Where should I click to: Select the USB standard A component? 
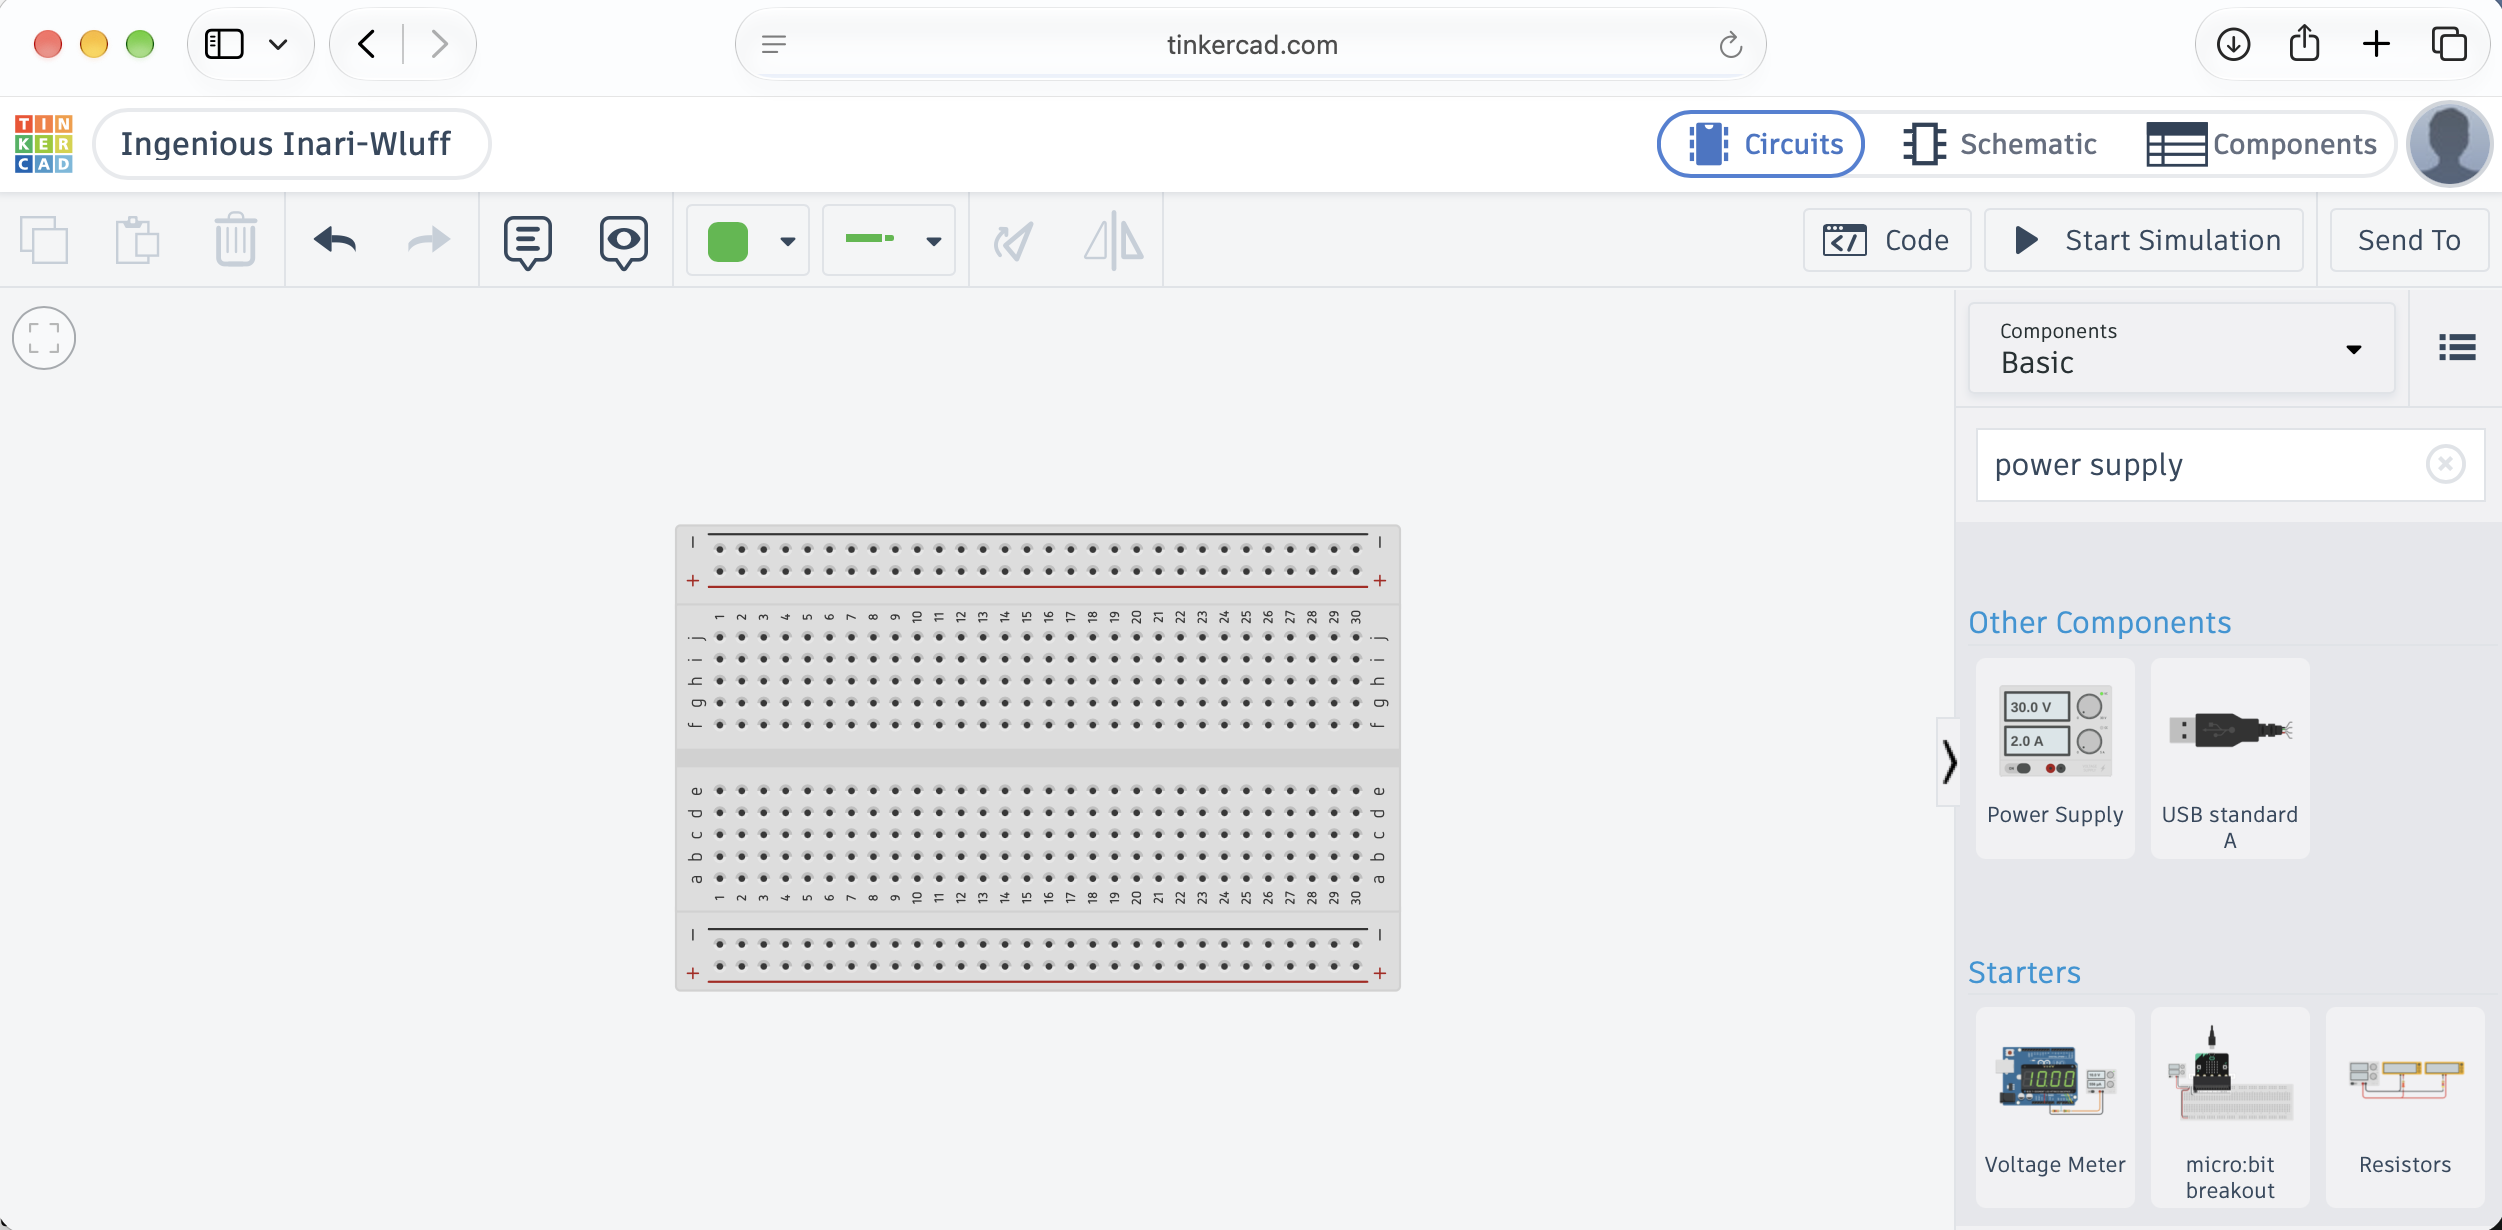[2230, 758]
